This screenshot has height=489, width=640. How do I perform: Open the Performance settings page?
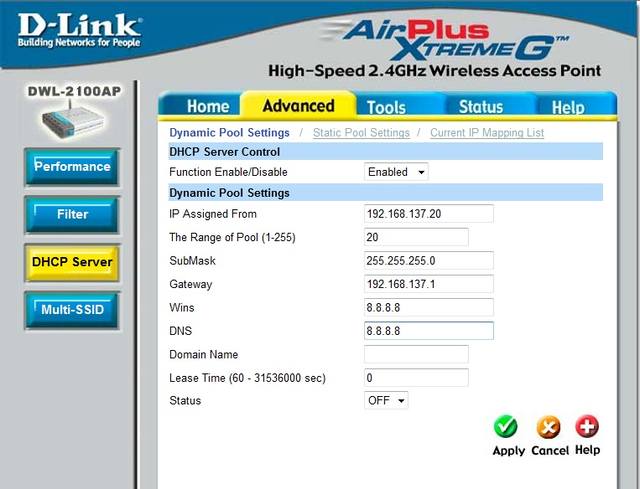click(x=72, y=167)
